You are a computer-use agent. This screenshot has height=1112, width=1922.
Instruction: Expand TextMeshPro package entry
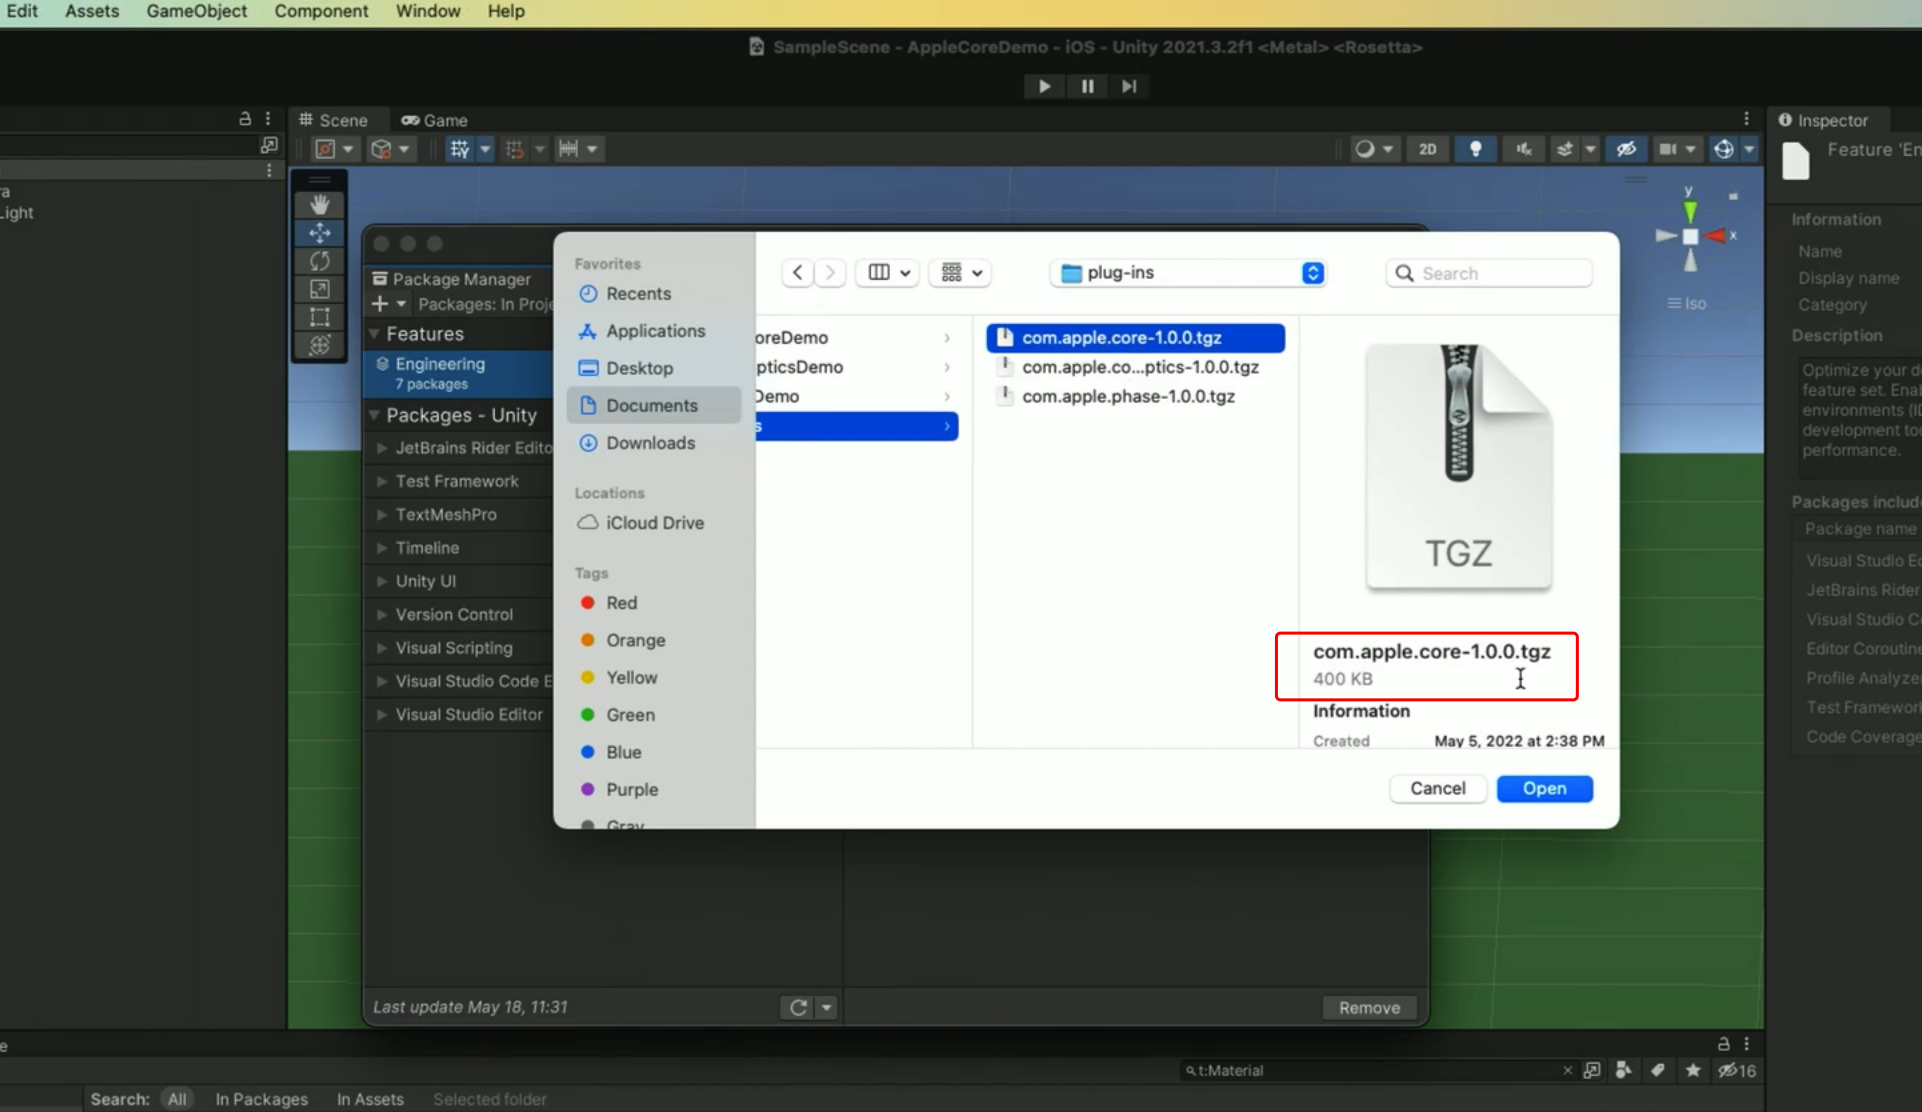pyautogui.click(x=381, y=514)
